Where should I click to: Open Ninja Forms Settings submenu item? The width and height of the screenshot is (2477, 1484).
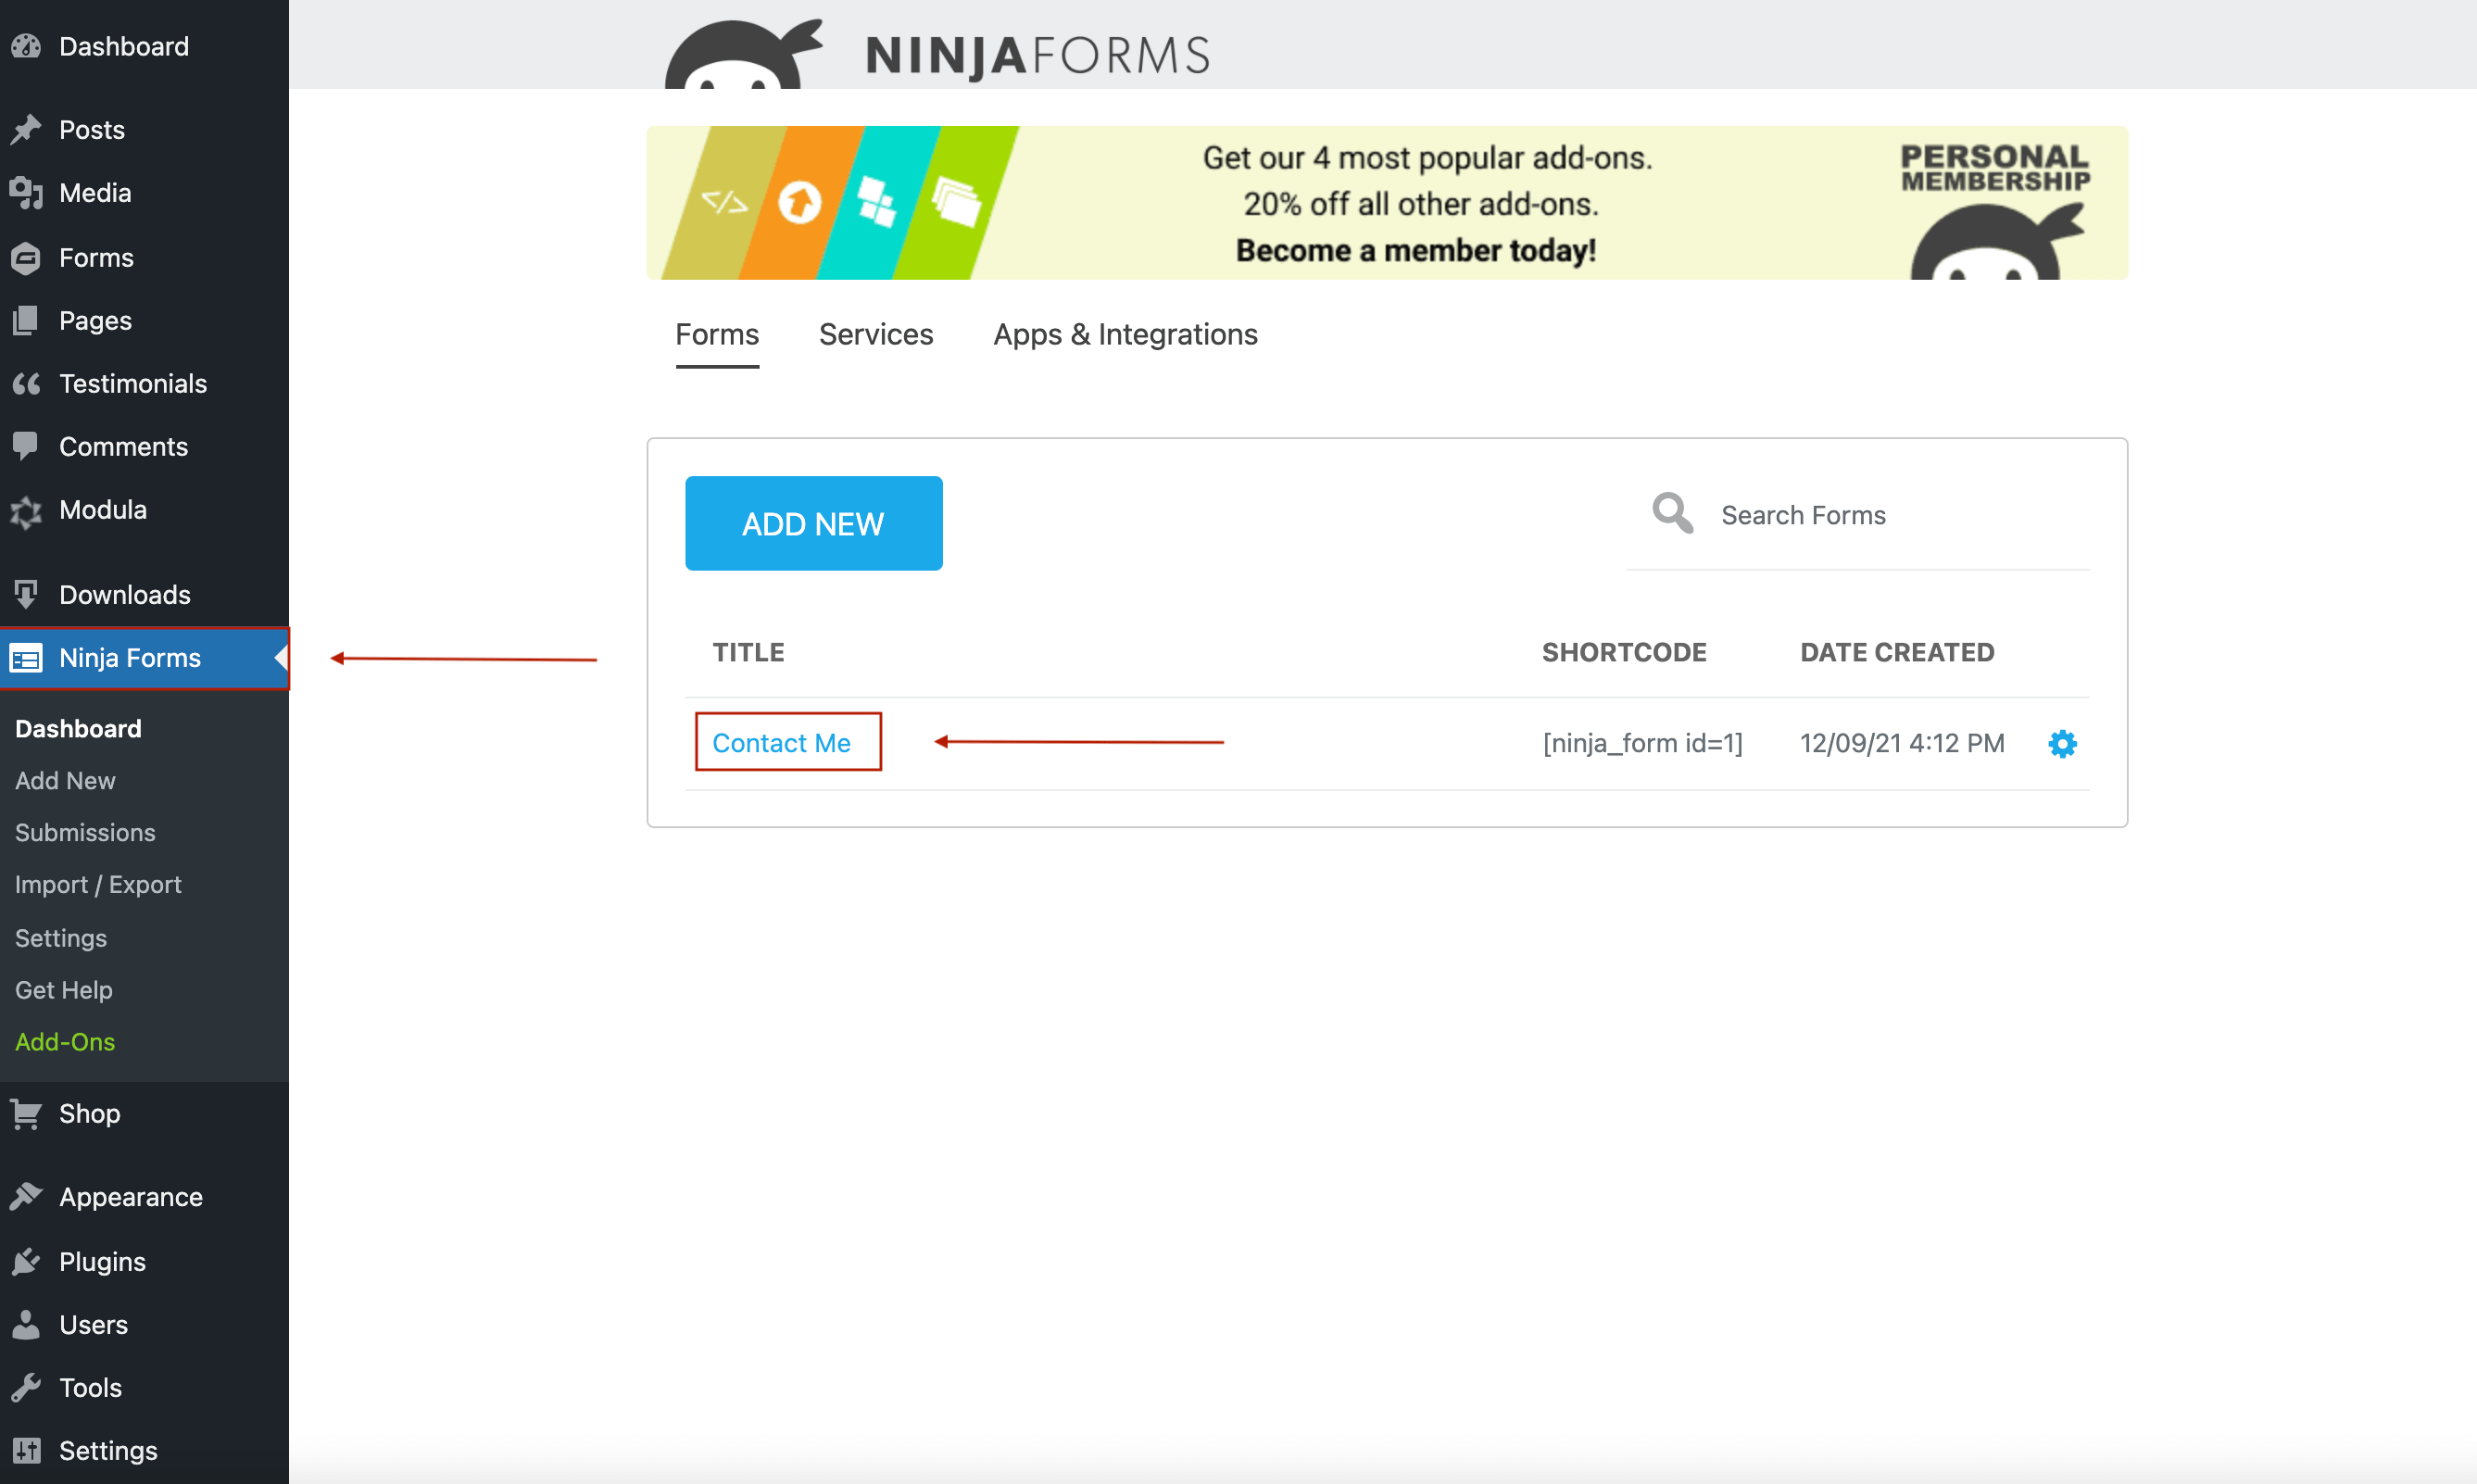[x=61, y=938]
